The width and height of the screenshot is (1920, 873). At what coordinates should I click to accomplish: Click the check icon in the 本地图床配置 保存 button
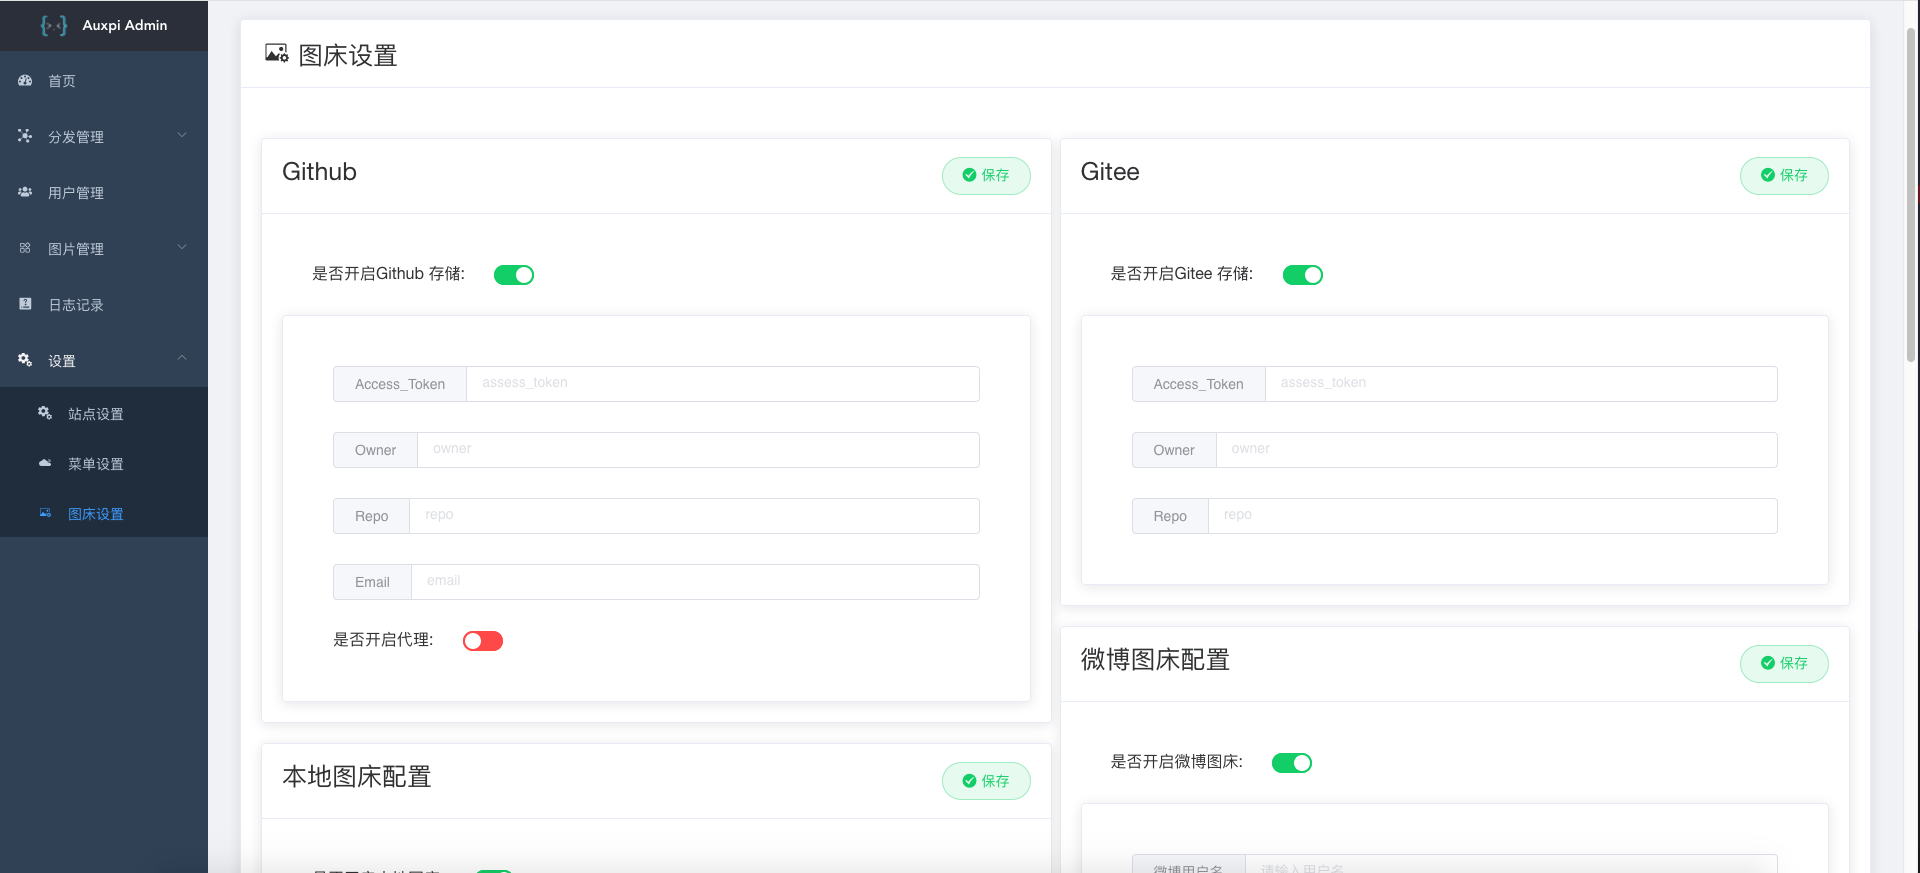(x=969, y=781)
